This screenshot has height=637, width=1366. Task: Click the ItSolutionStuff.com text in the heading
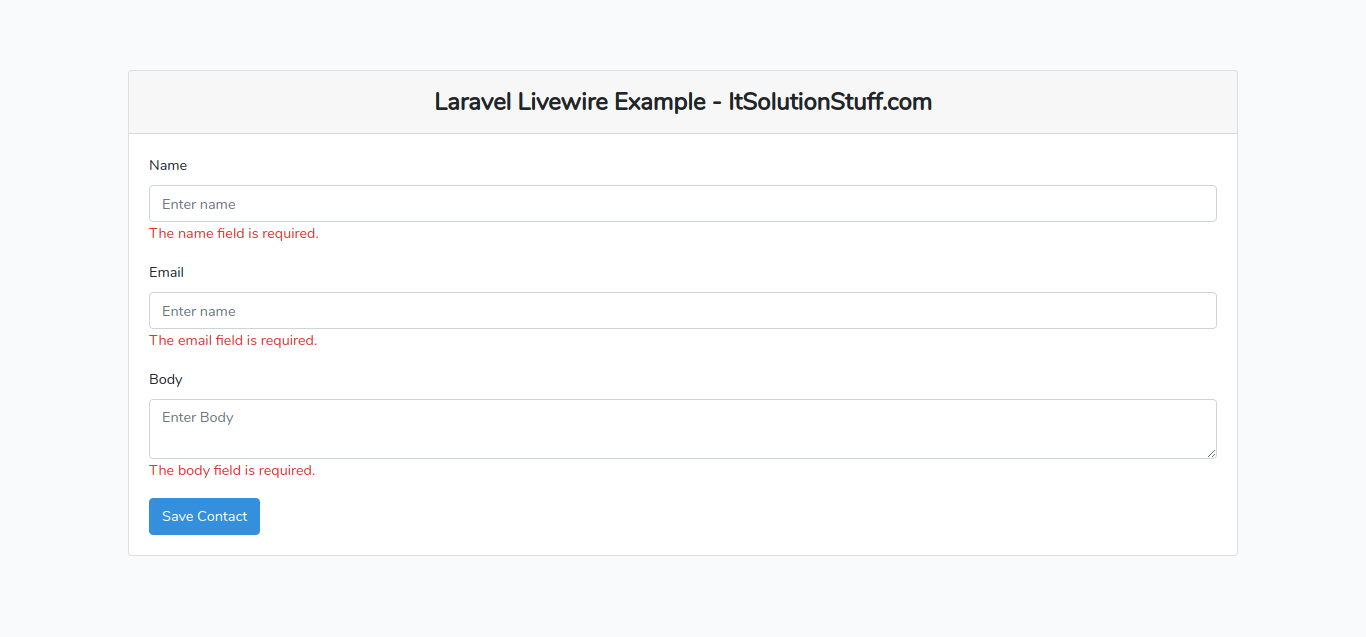pyautogui.click(x=830, y=102)
